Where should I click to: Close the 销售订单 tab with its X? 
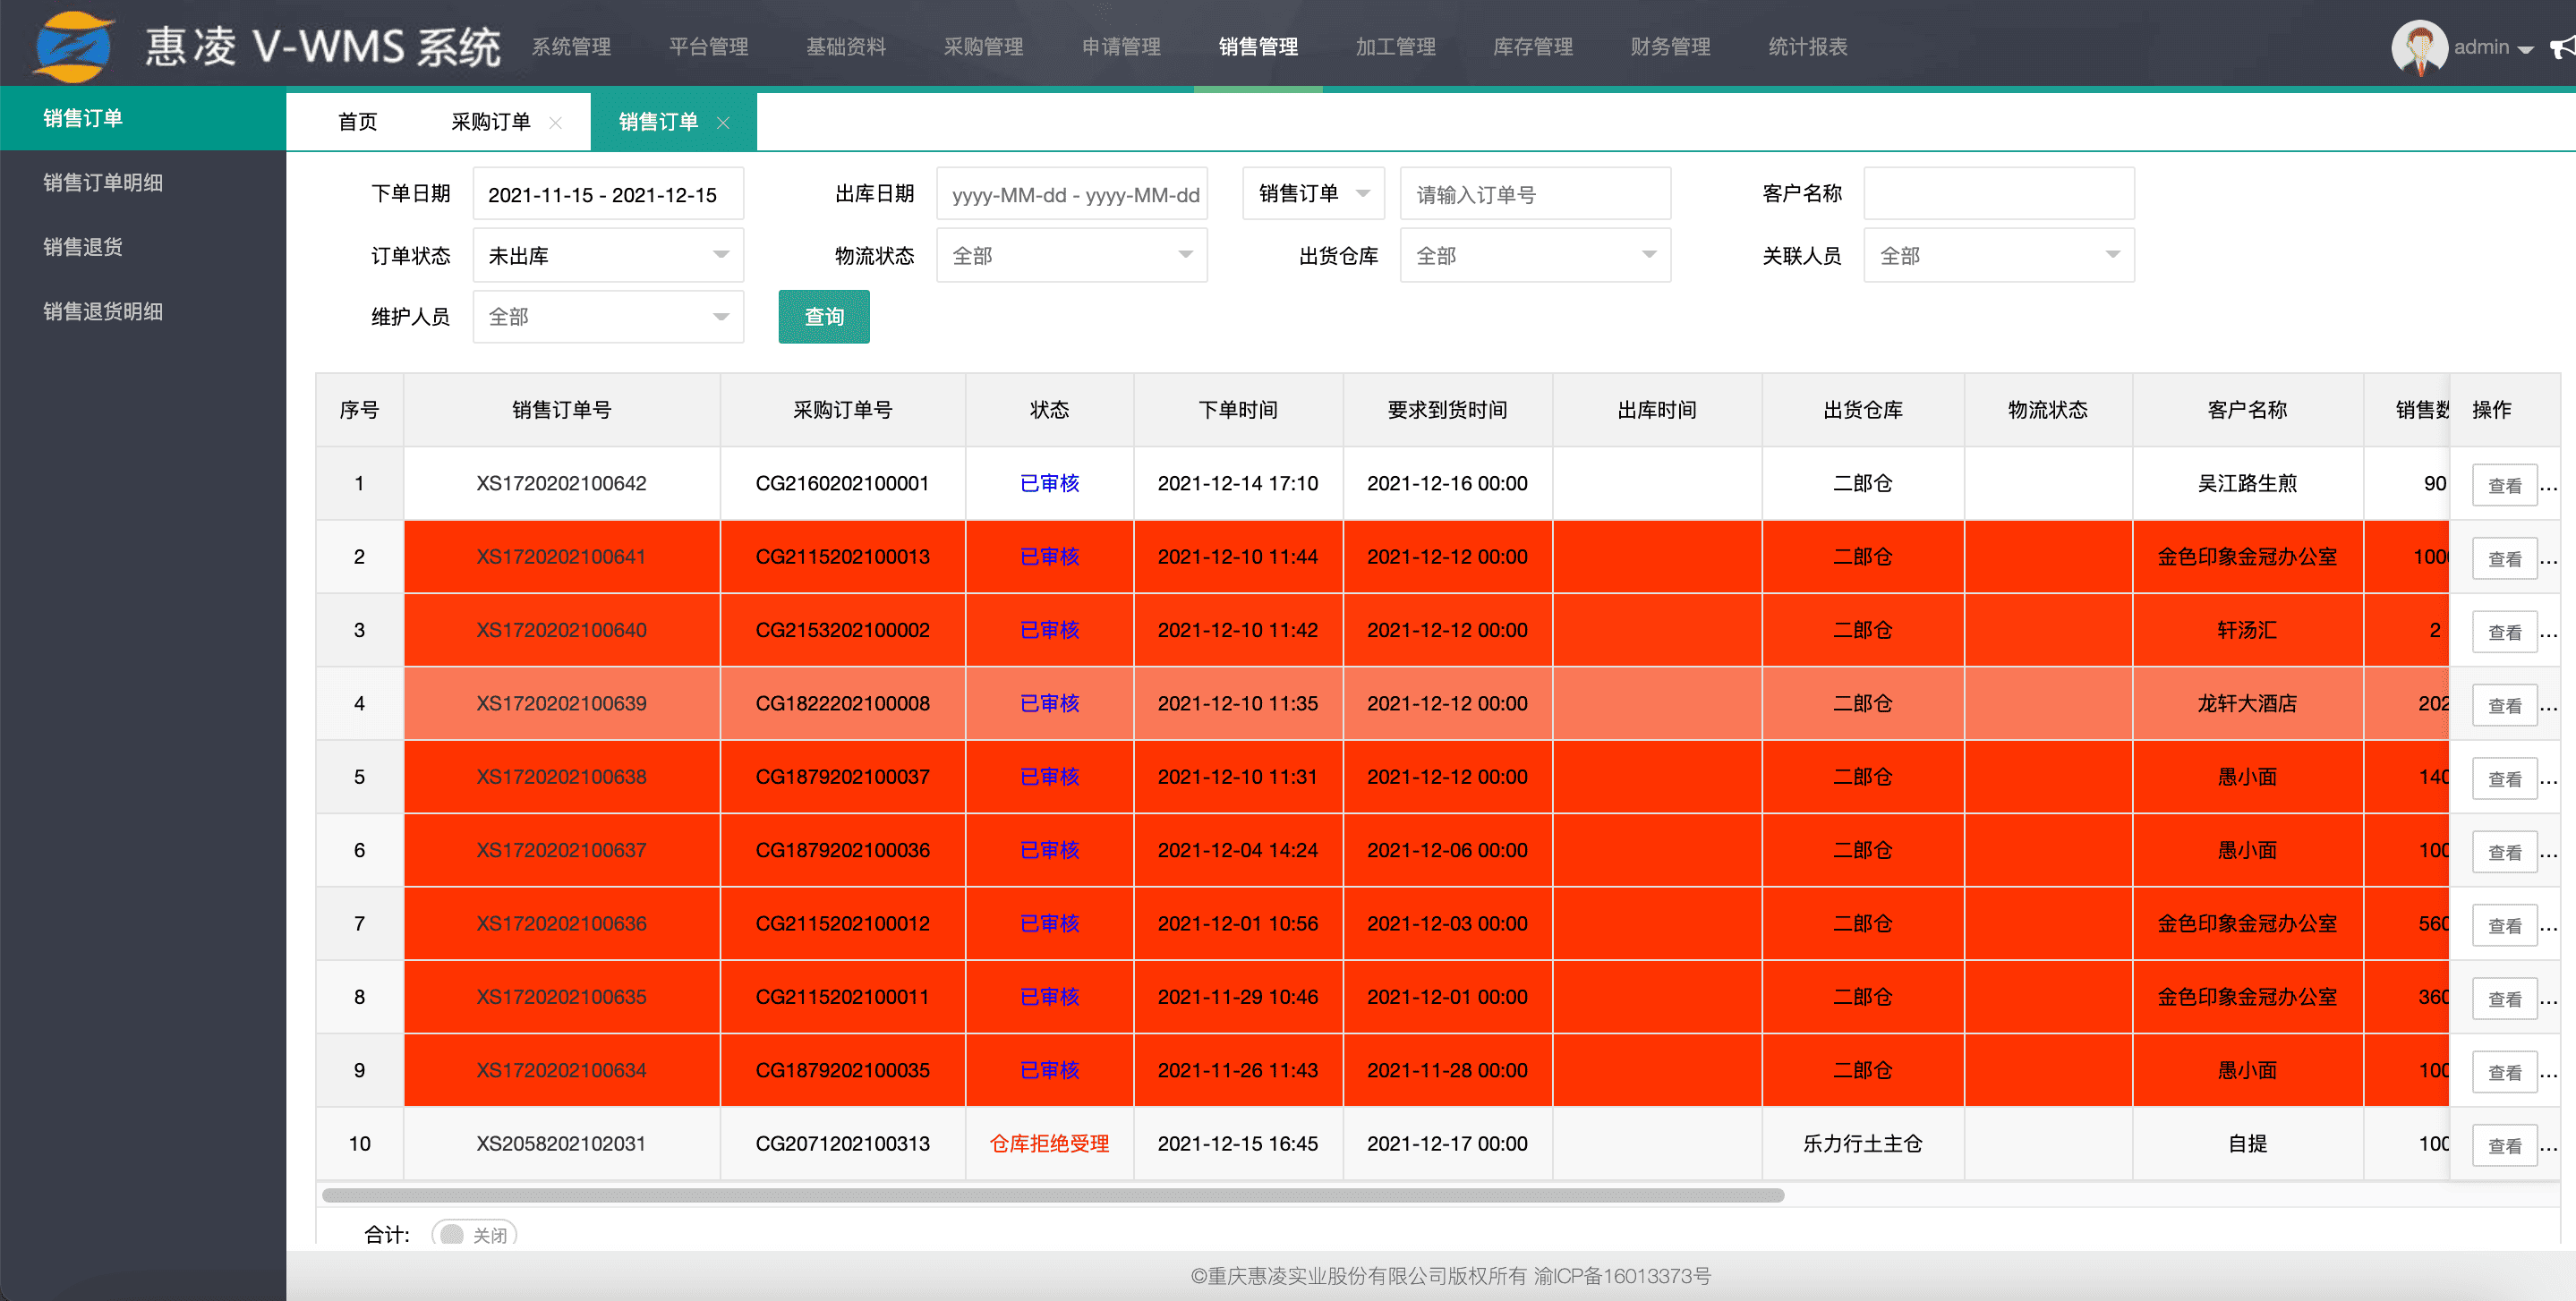click(723, 122)
